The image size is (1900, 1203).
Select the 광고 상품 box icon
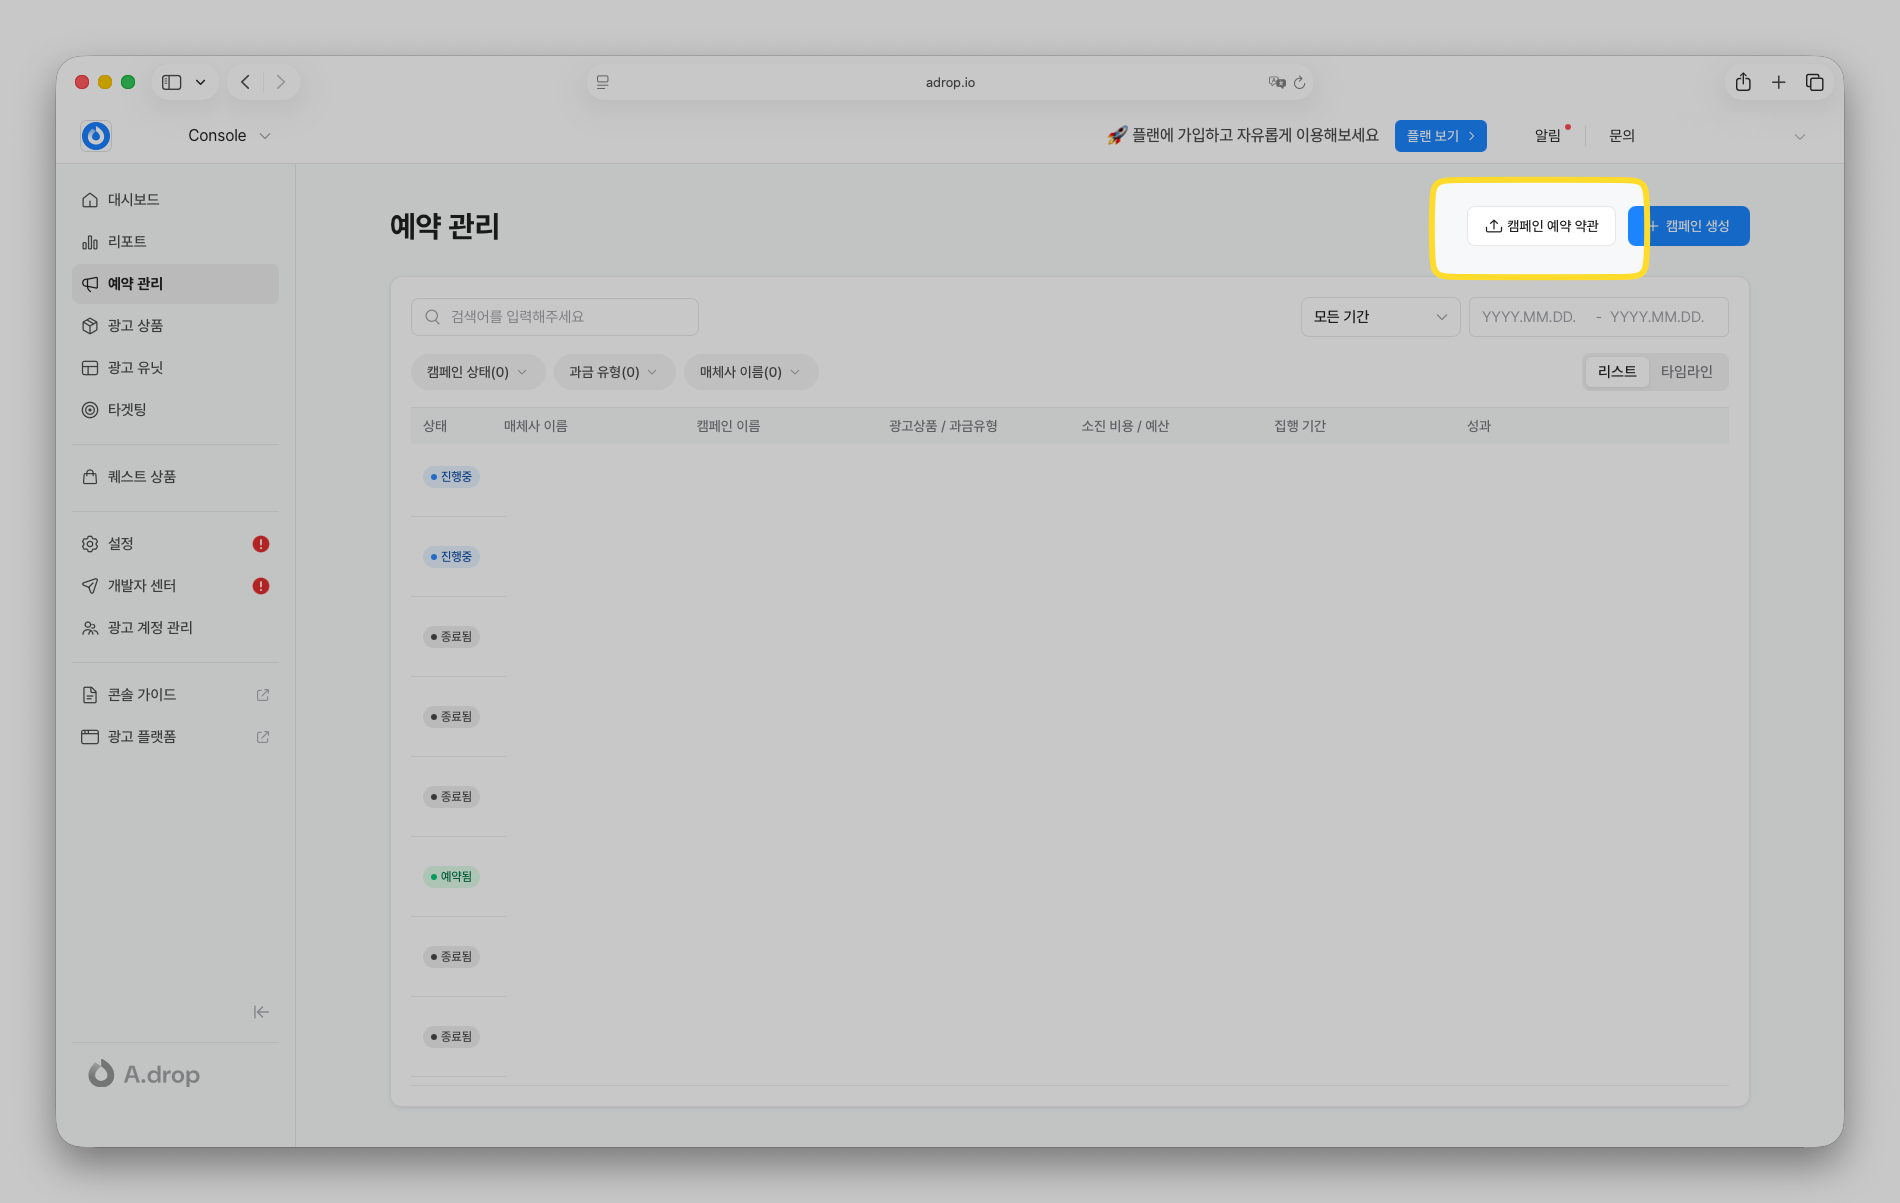point(90,326)
